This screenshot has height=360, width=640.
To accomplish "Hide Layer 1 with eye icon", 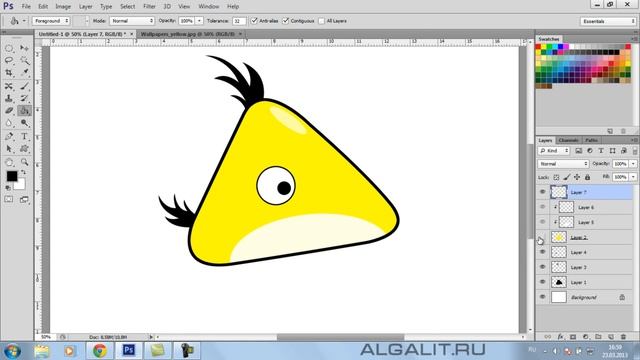I will pos(542,282).
